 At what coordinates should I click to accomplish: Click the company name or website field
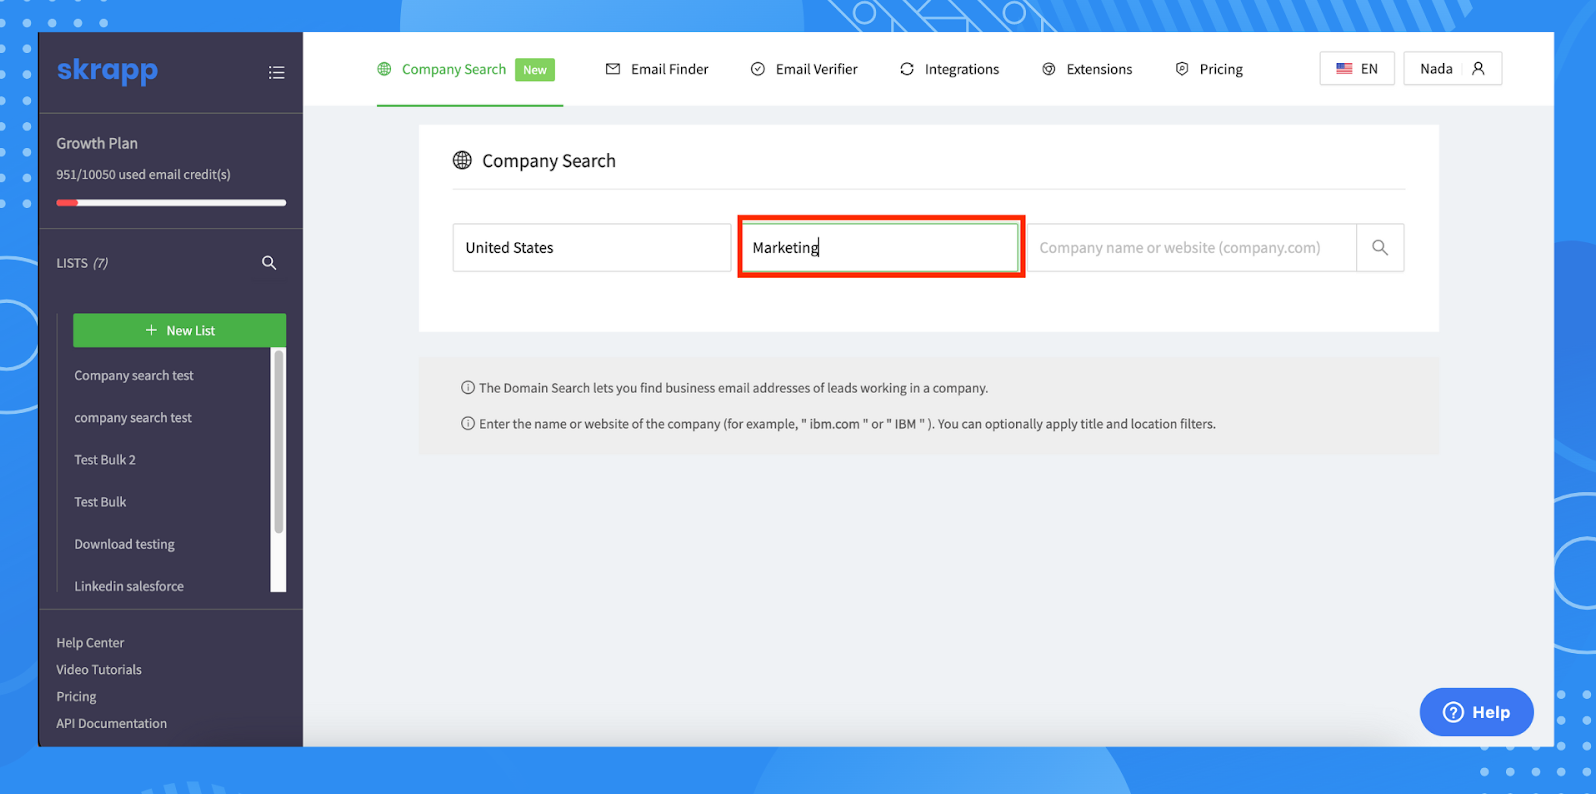(x=1192, y=248)
